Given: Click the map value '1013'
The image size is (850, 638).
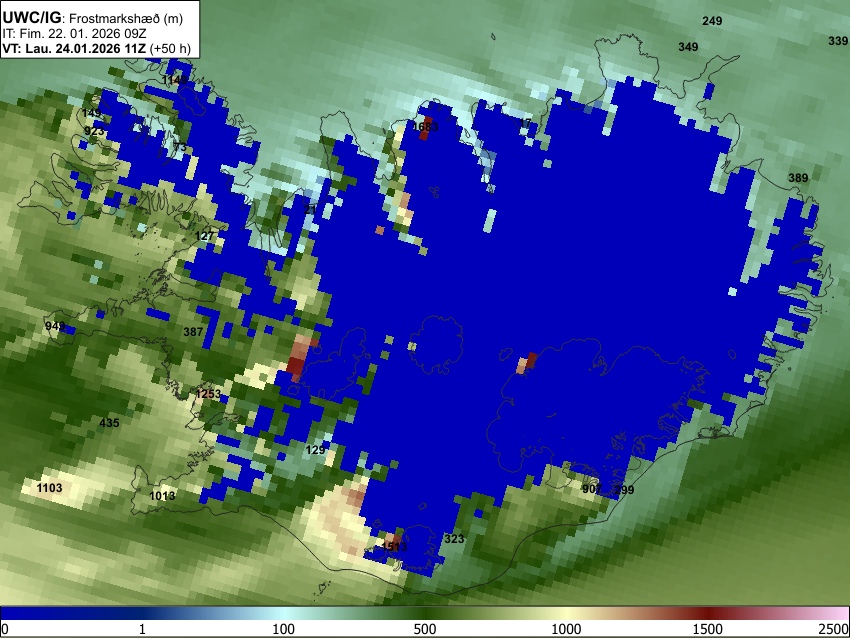Looking at the screenshot, I should point(162,496).
